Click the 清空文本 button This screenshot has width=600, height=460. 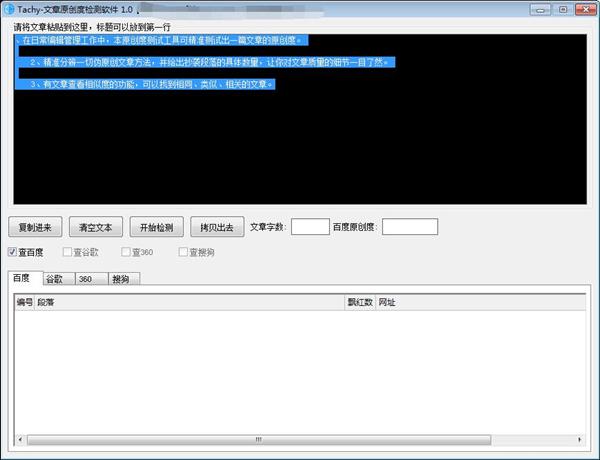(x=96, y=227)
